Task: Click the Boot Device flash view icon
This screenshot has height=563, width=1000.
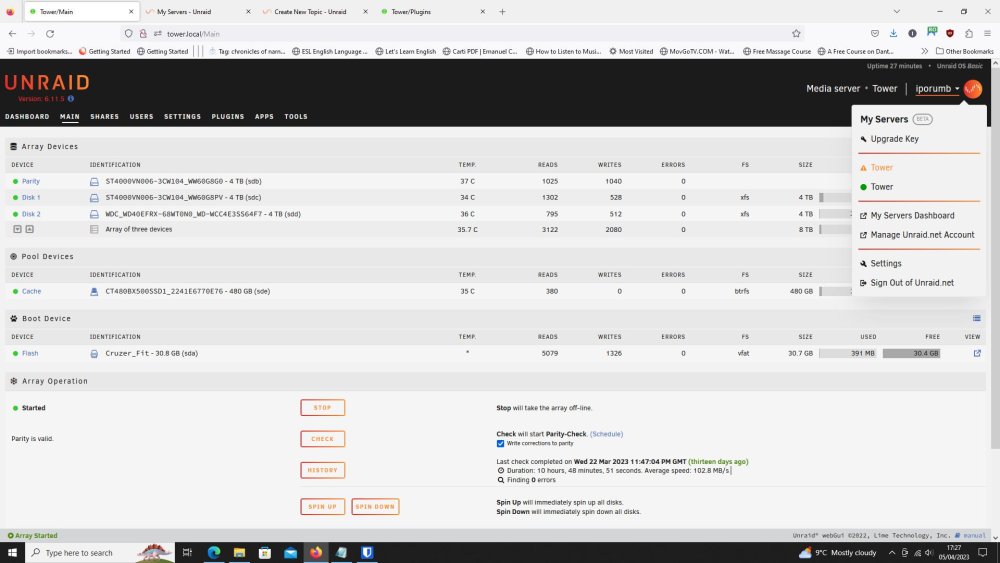Action: [976, 353]
